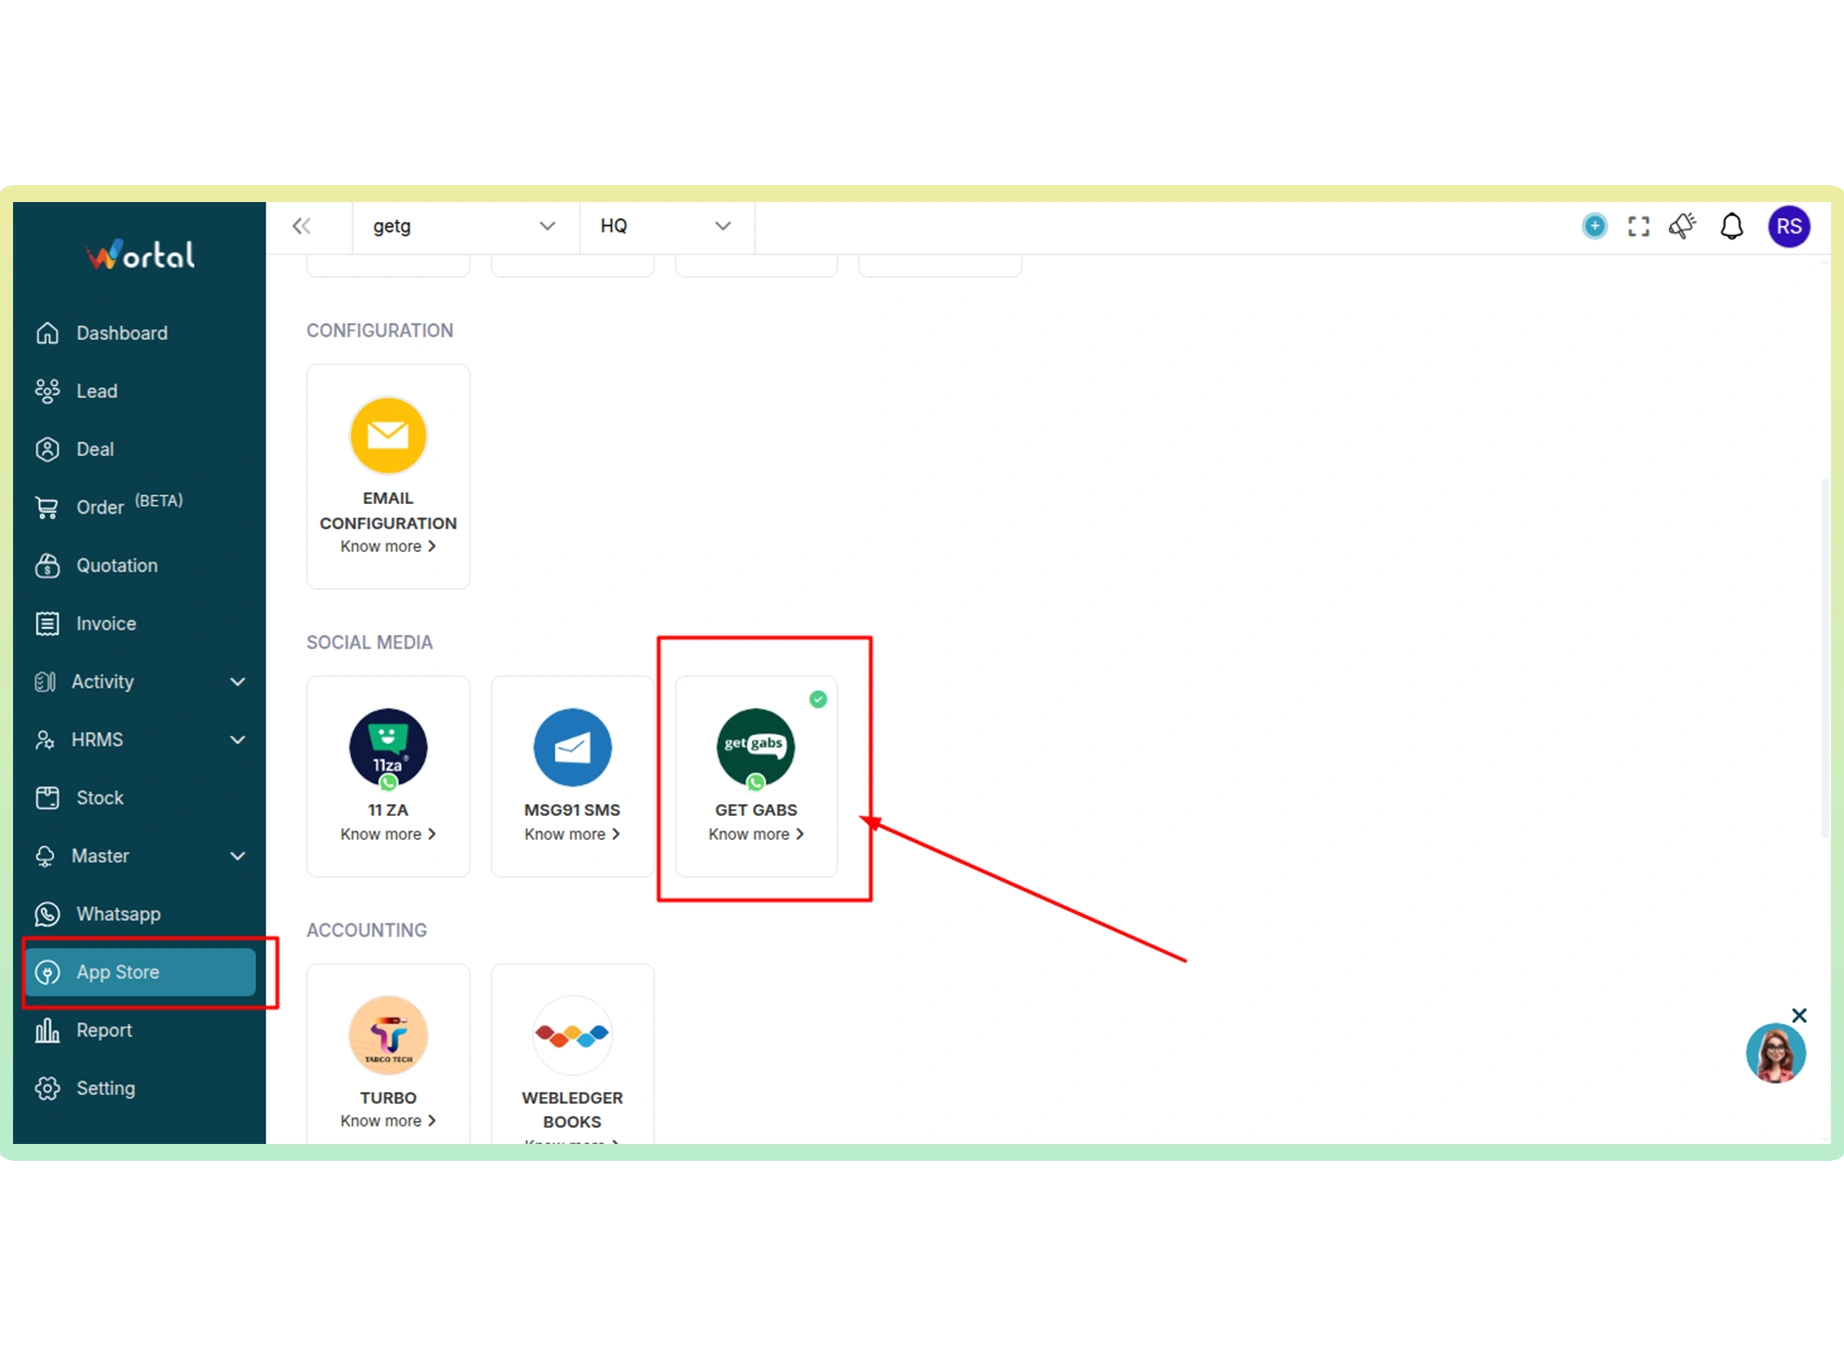The width and height of the screenshot is (1844, 1346).
Task: Expand the HRMS submenu chevron
Action: (238, 740)
